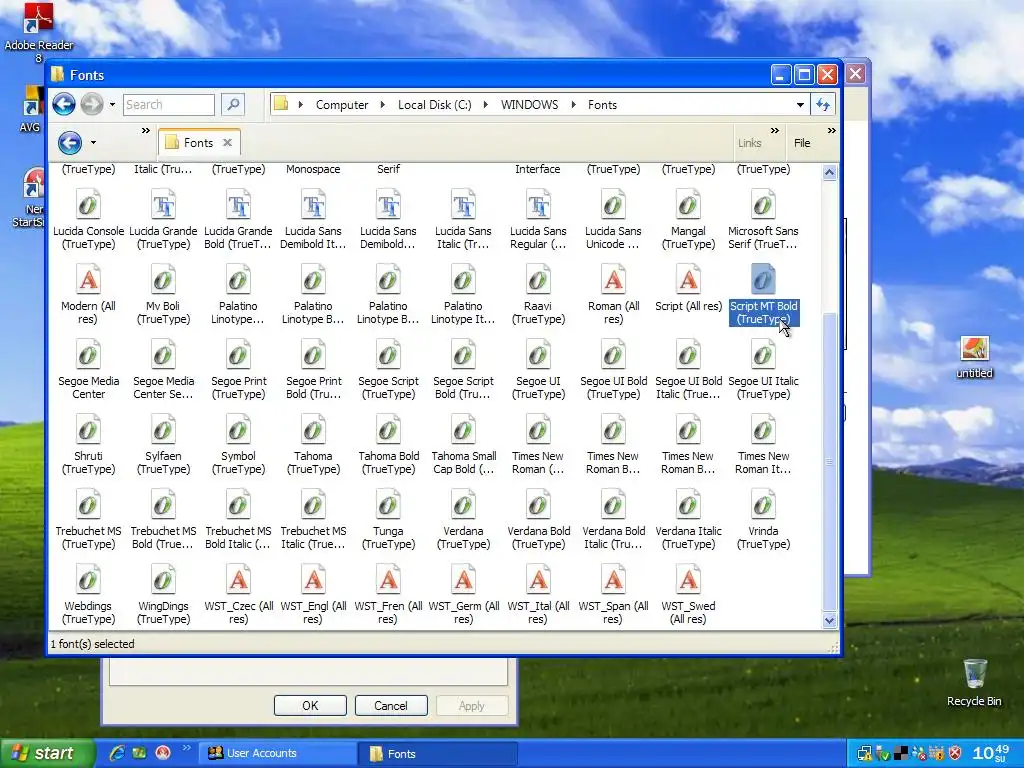Viewport: 1024px width, 768px height.
Task: Select the Modern (All res) font icon
Action: click(88, 280)
